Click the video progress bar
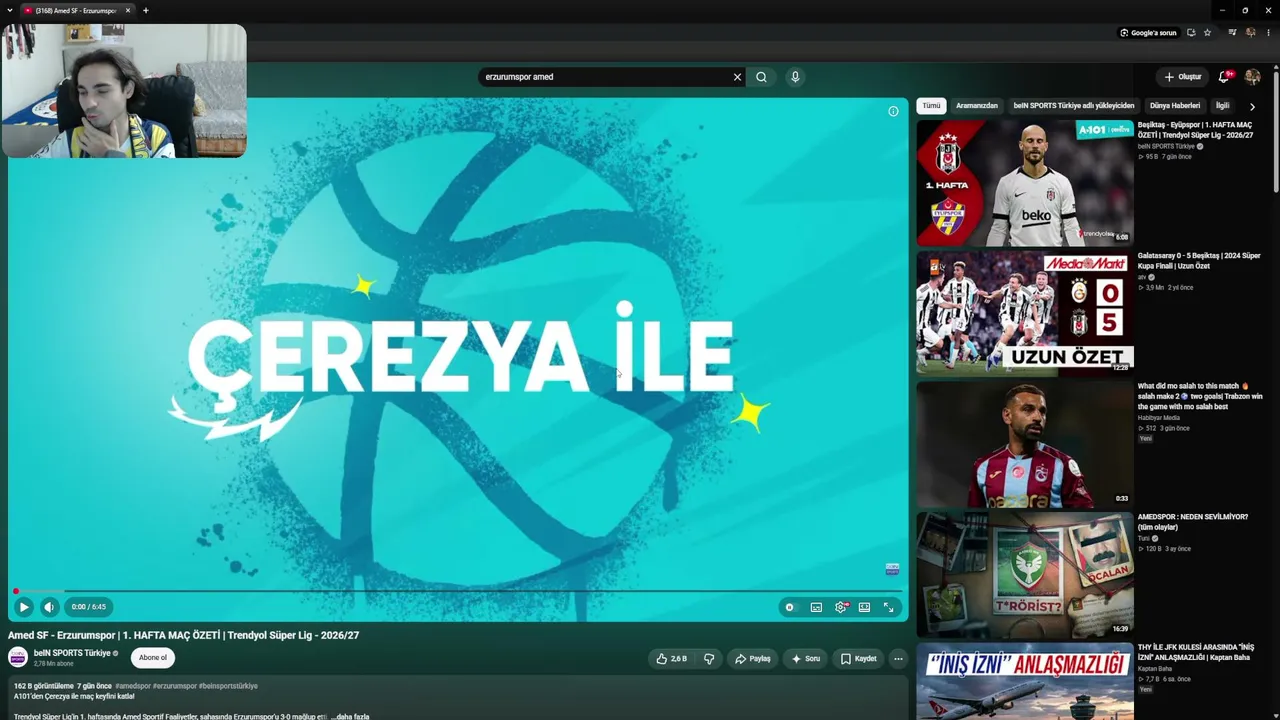 tap(458, 591)
